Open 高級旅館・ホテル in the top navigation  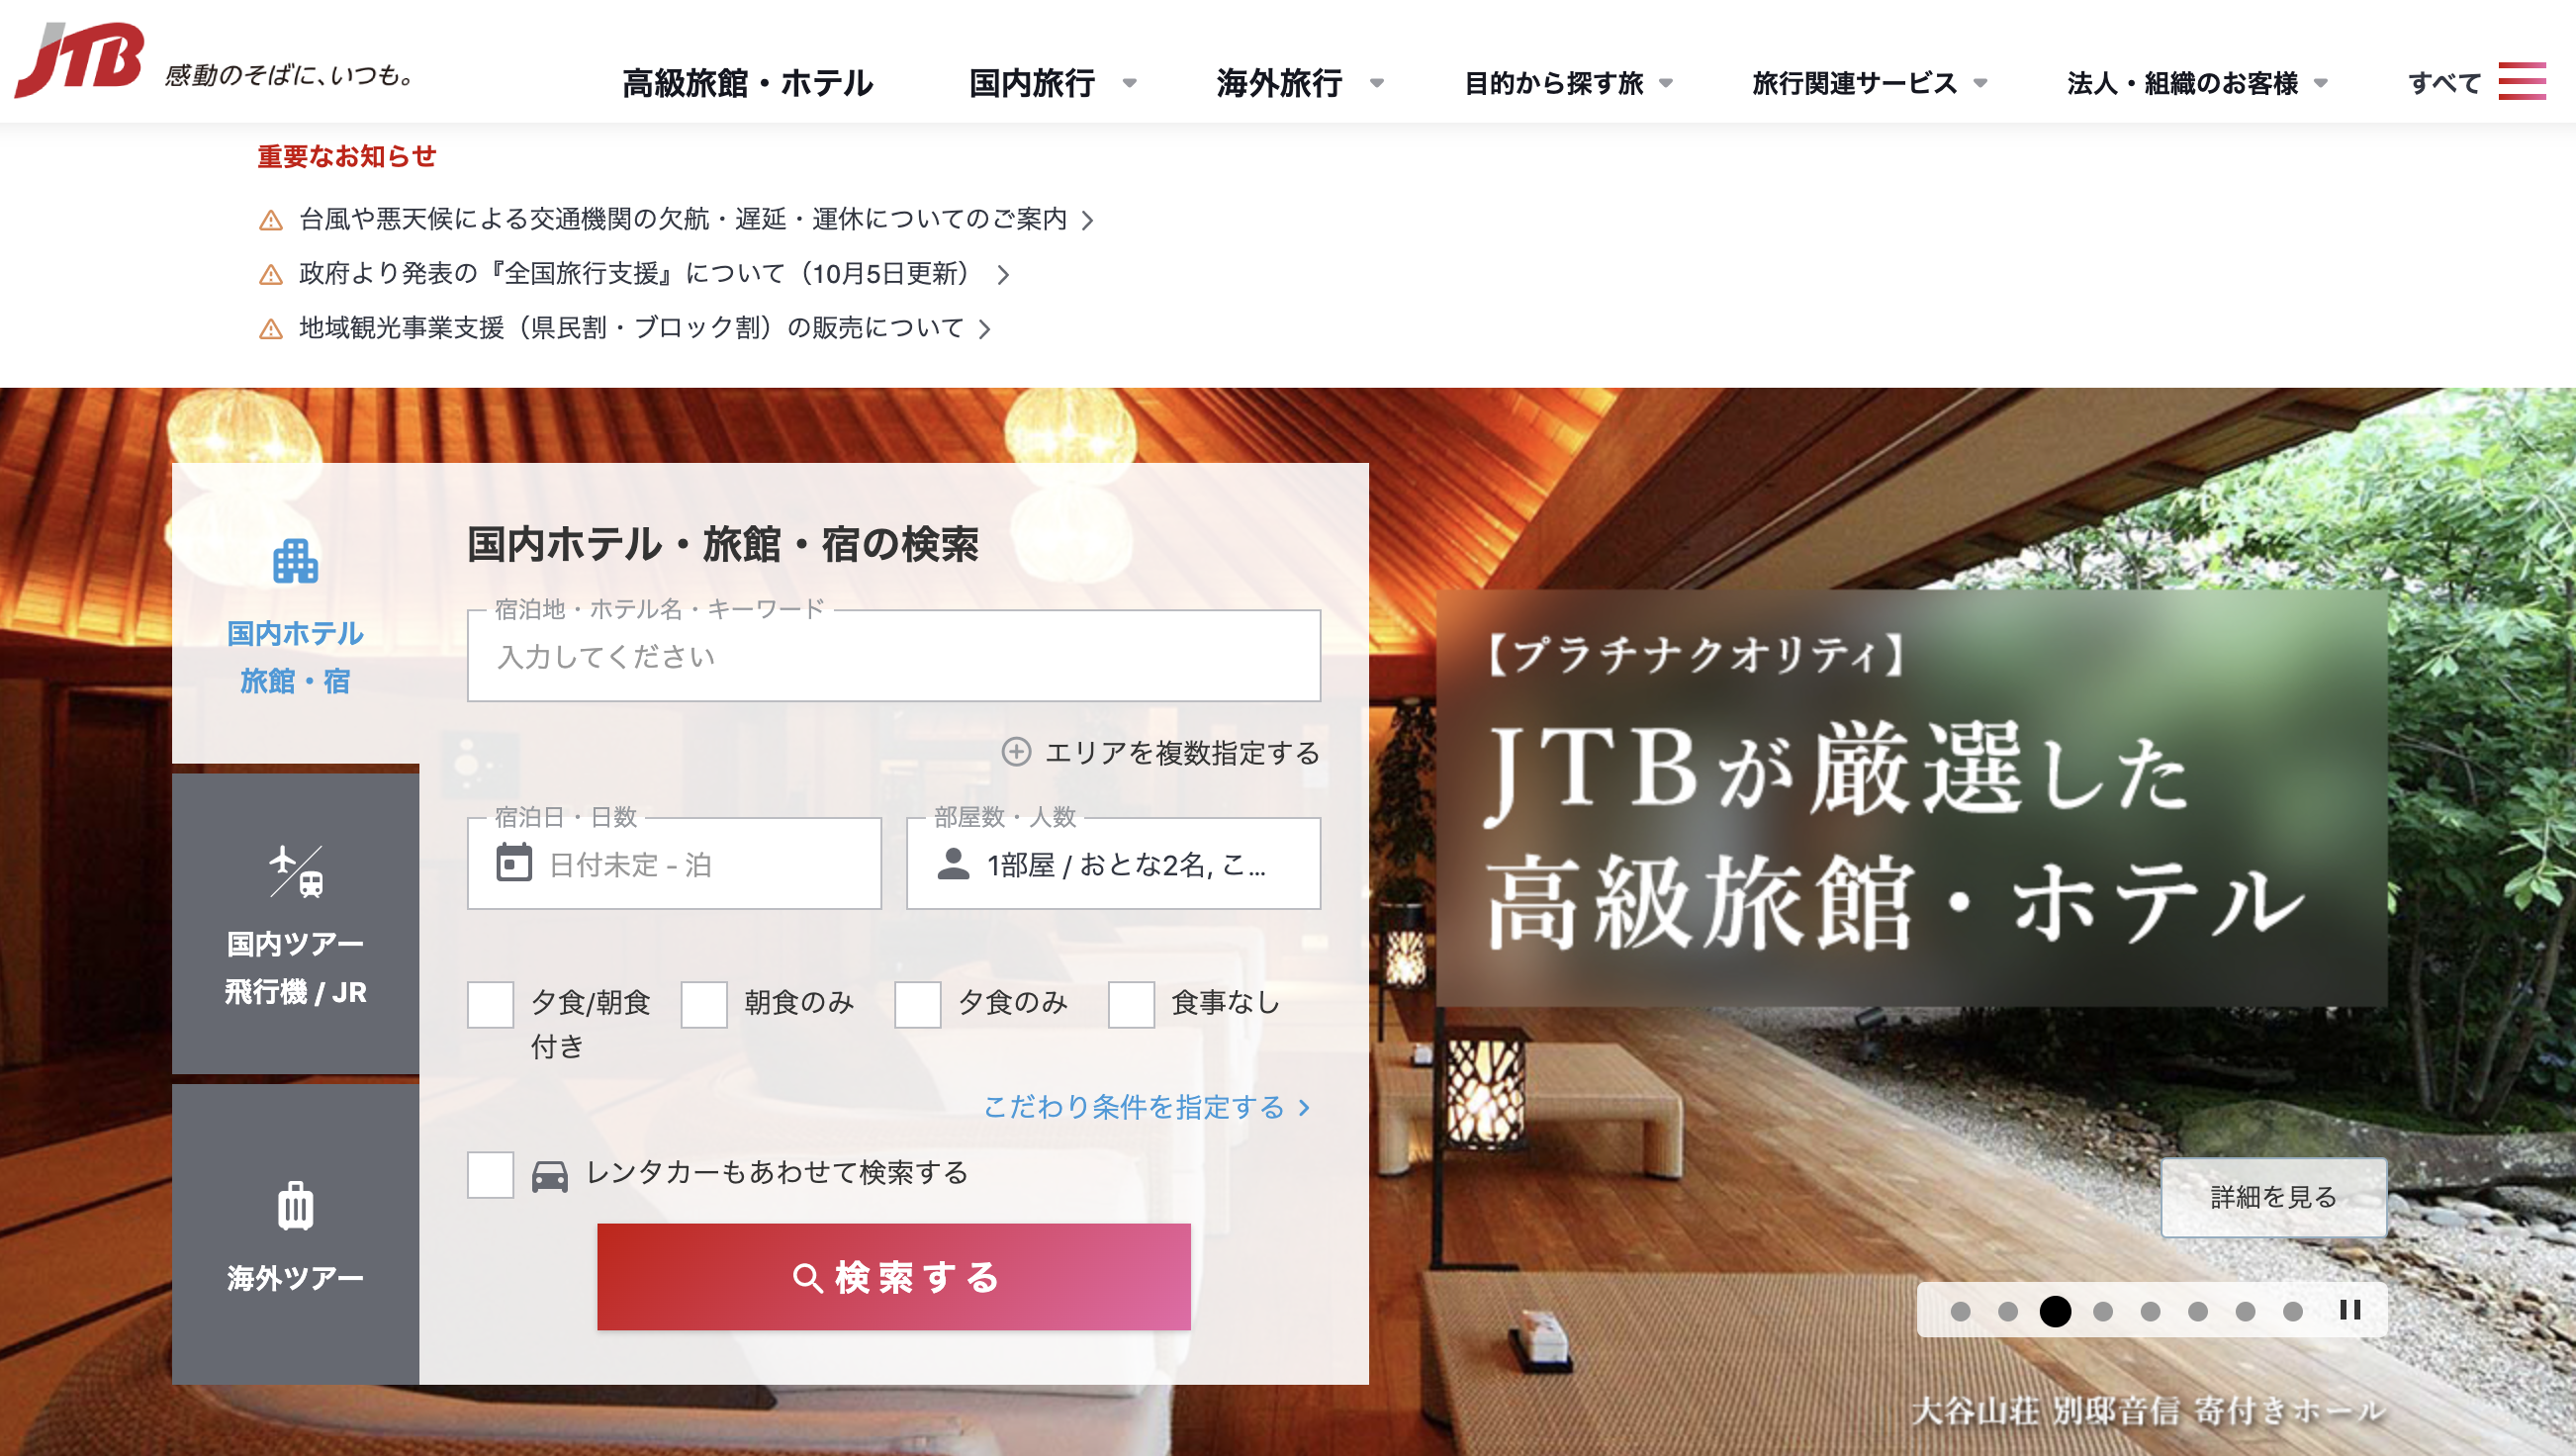[x=747, y=83]
